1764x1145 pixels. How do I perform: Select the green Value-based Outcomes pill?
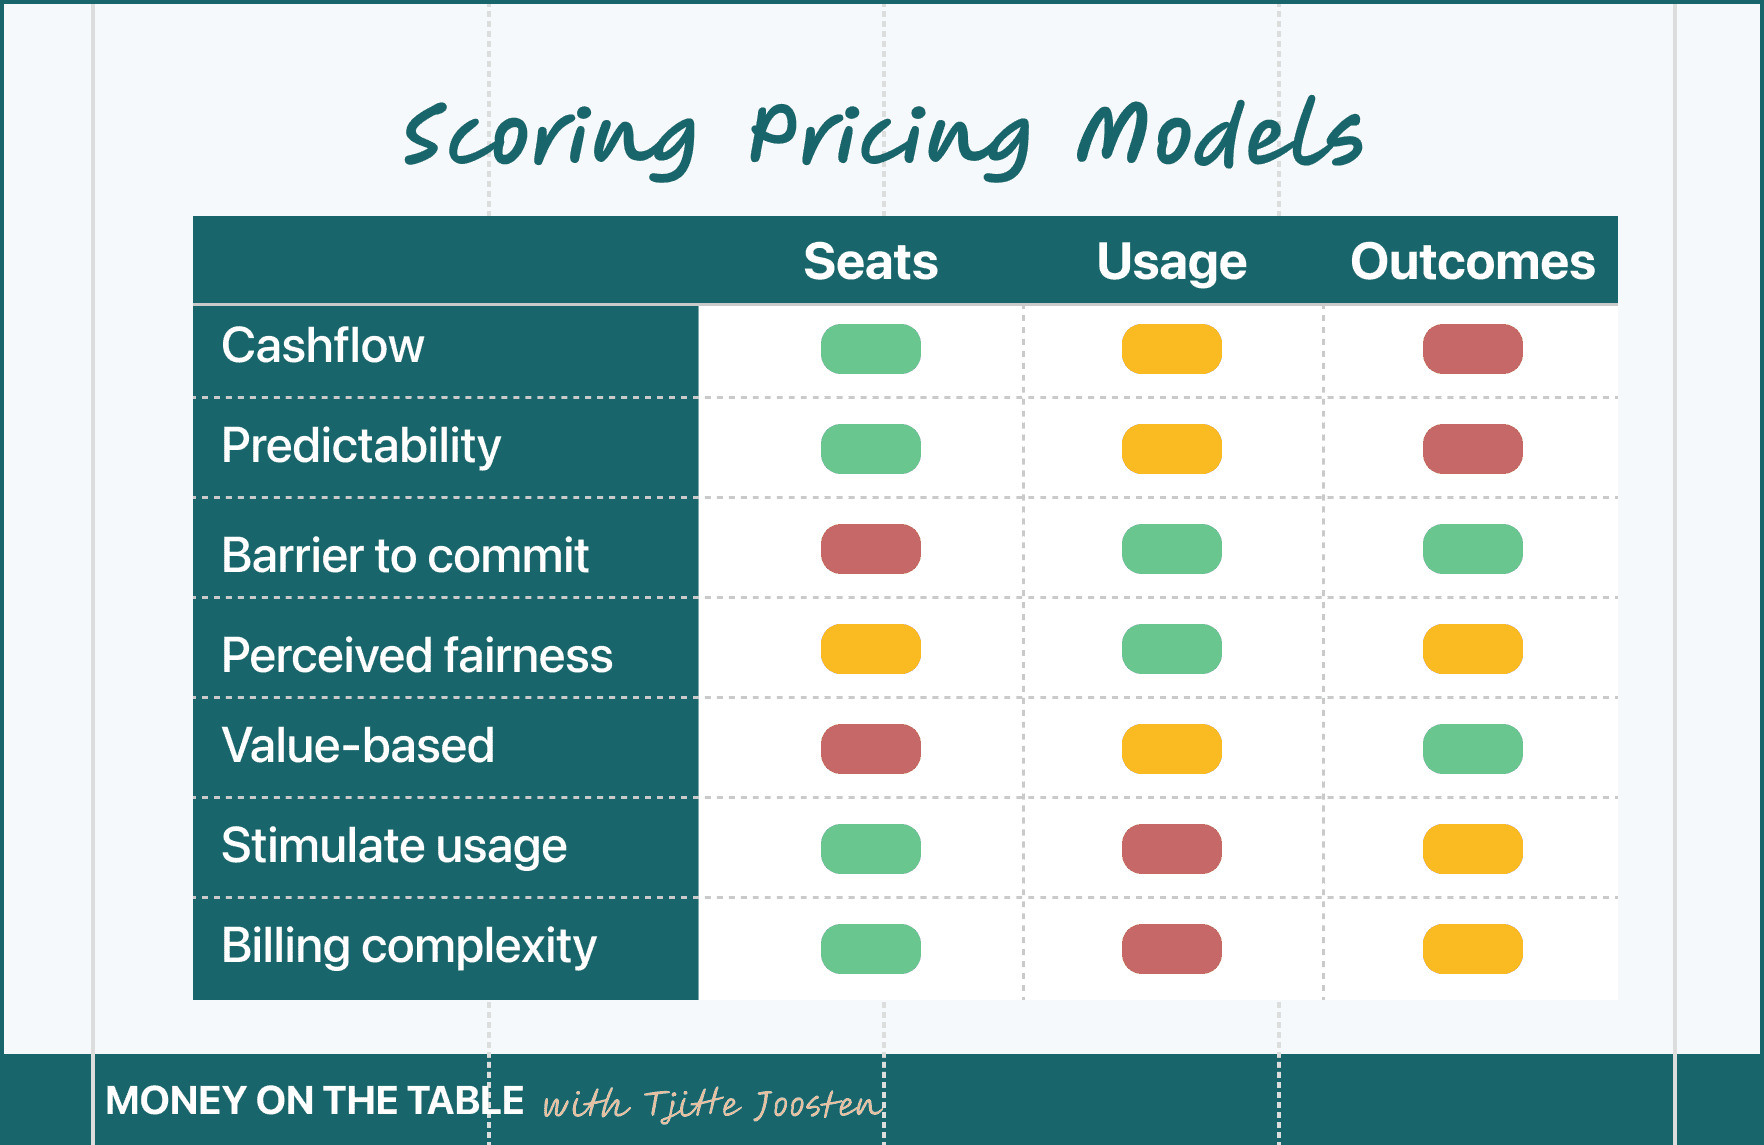tap(1473, 749)
